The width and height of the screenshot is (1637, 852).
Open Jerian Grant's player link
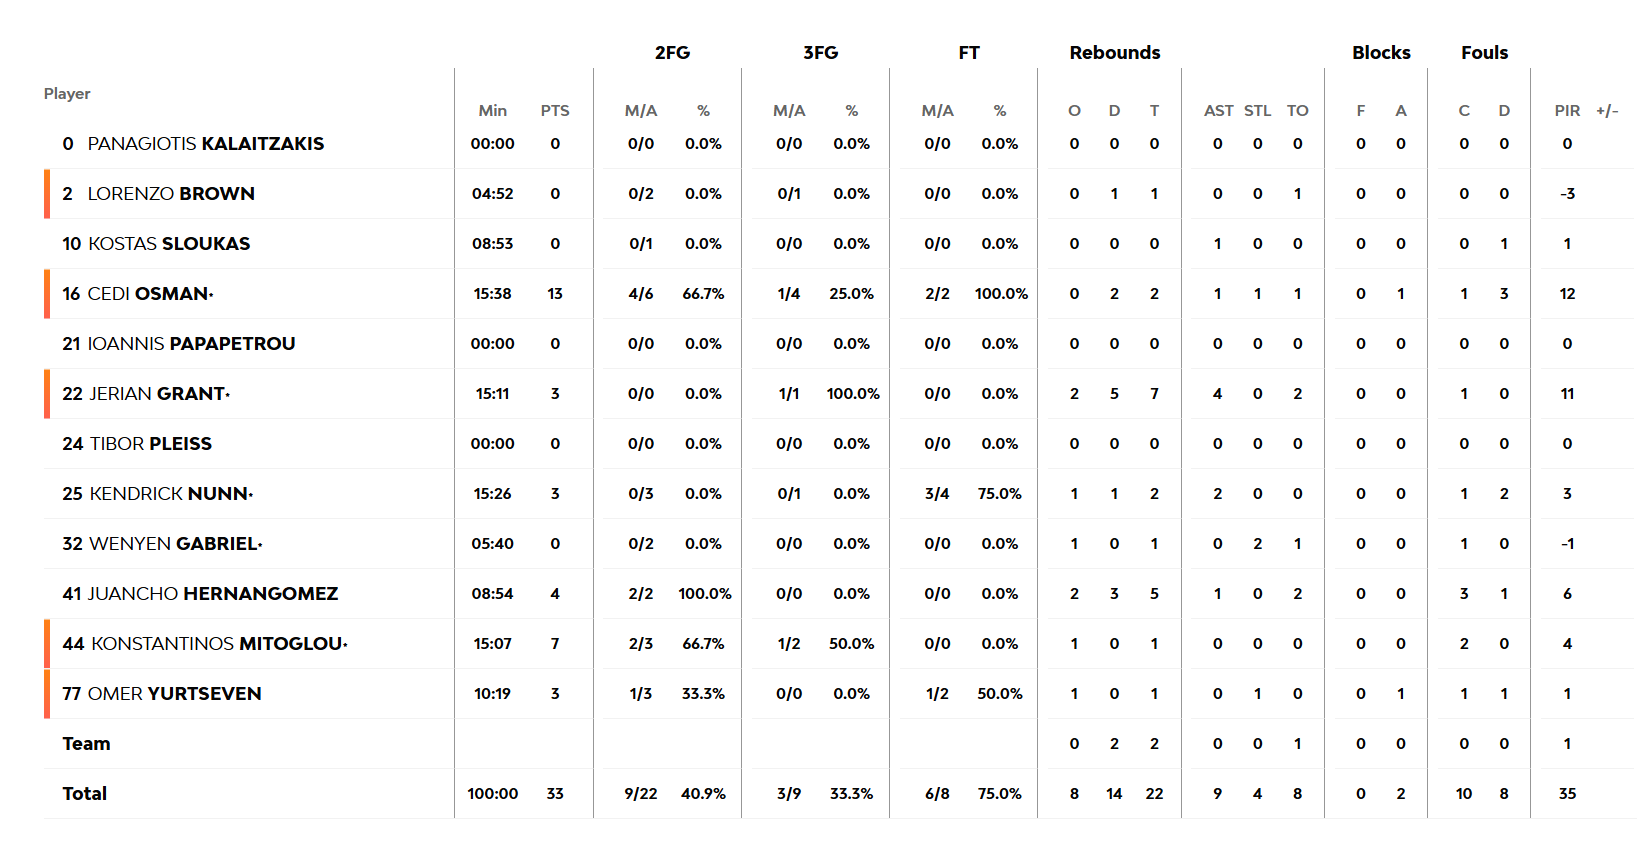point(157,394)
